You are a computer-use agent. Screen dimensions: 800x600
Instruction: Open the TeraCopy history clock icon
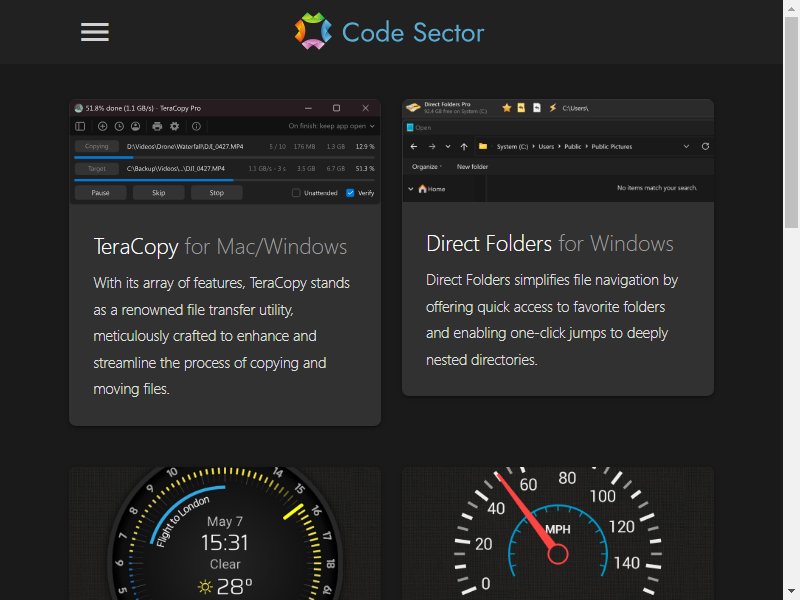[x=119, y=126]
